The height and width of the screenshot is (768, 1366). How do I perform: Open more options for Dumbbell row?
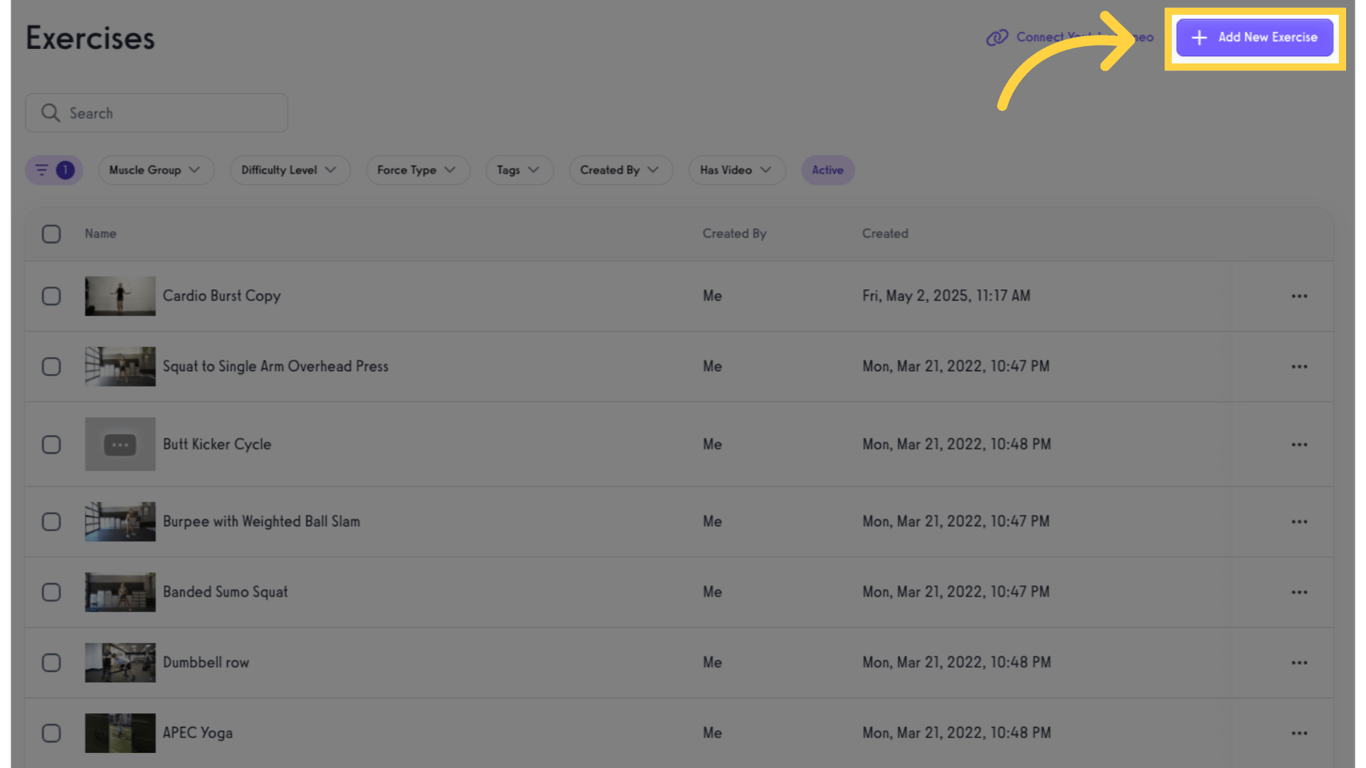[1299, 662]
